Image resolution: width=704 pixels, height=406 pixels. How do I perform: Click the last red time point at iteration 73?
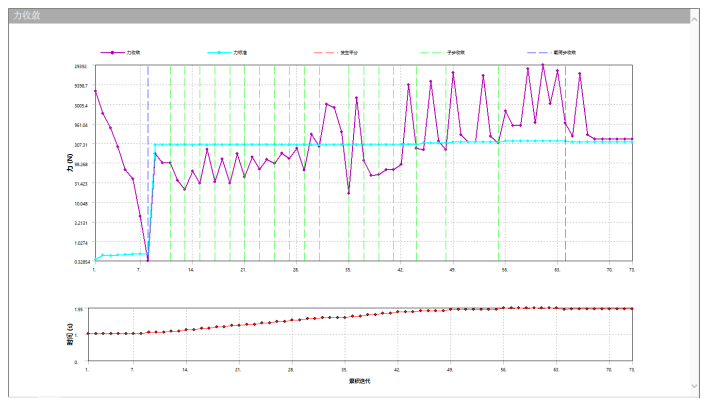(632, 309)
